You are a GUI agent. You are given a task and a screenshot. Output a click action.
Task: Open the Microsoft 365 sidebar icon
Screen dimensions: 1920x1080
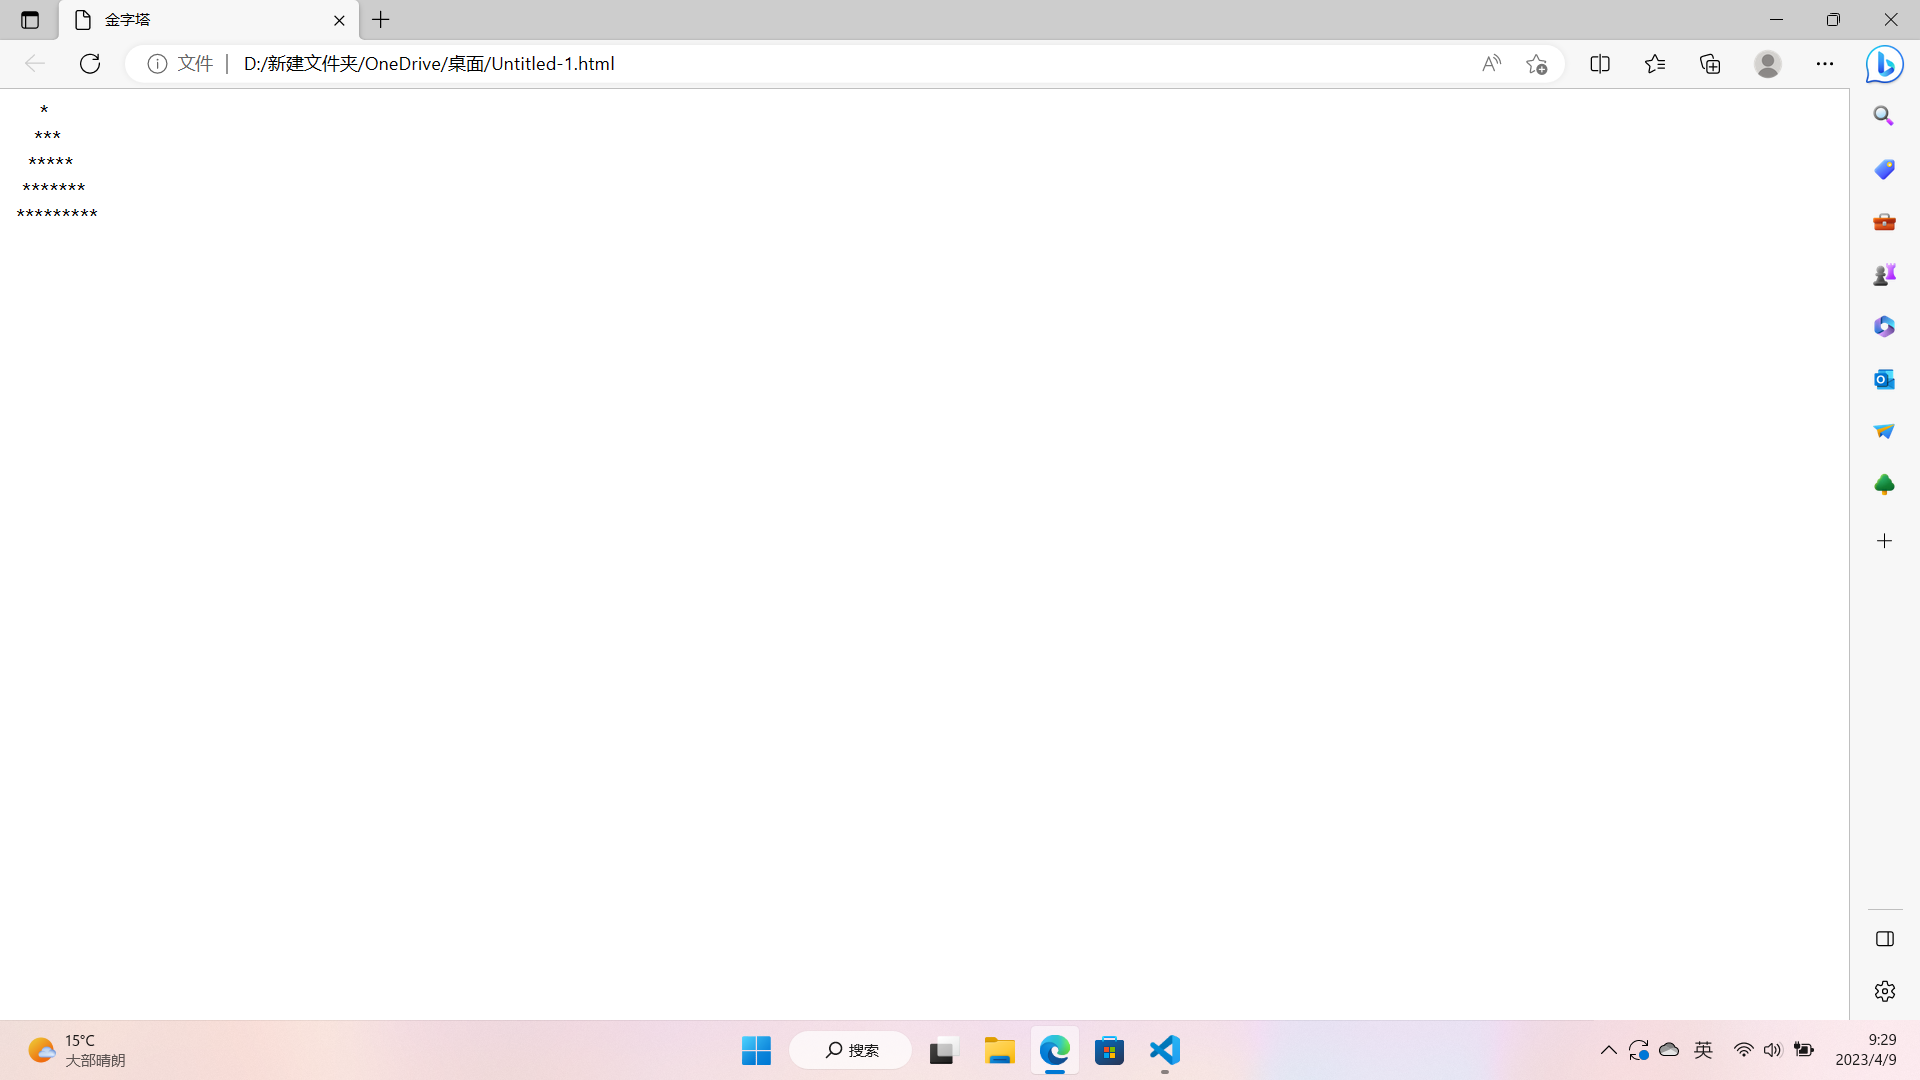tap(1884, 327)
